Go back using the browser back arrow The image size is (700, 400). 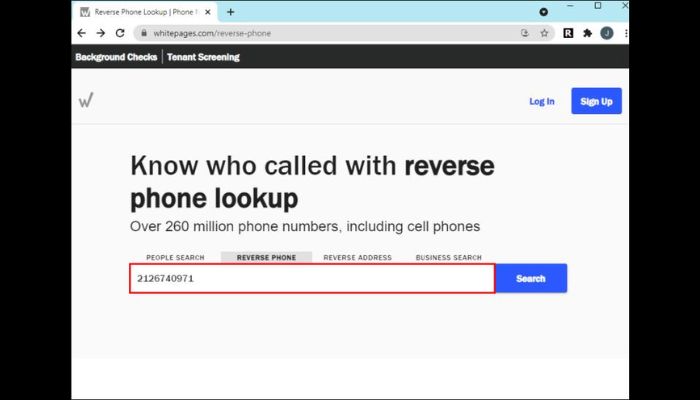point(81,33)
